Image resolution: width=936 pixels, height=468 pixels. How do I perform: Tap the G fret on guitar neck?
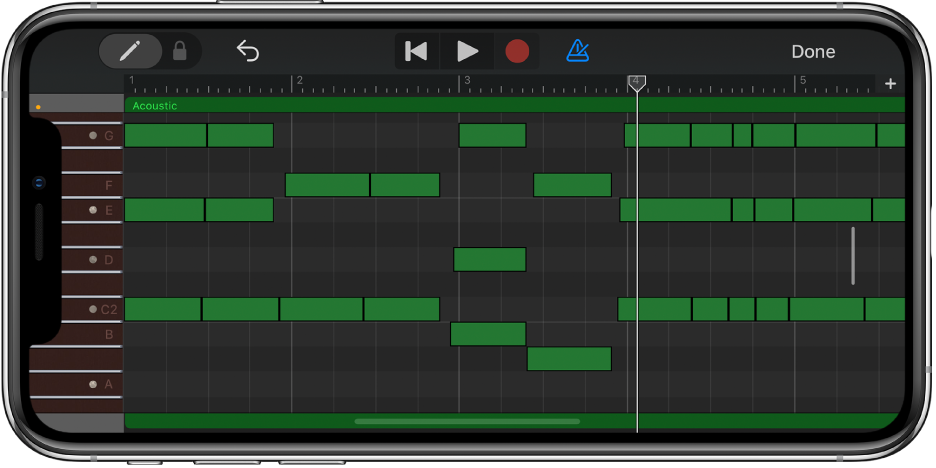point(92,136)
